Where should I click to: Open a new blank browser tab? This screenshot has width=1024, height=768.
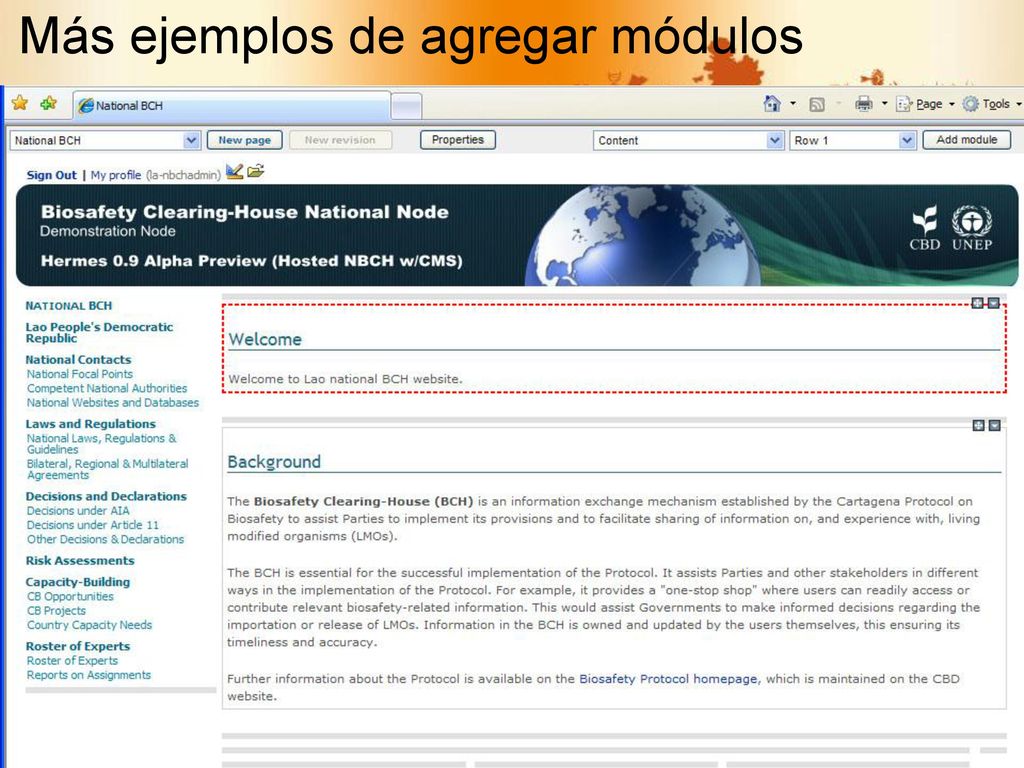click(406, 106)
